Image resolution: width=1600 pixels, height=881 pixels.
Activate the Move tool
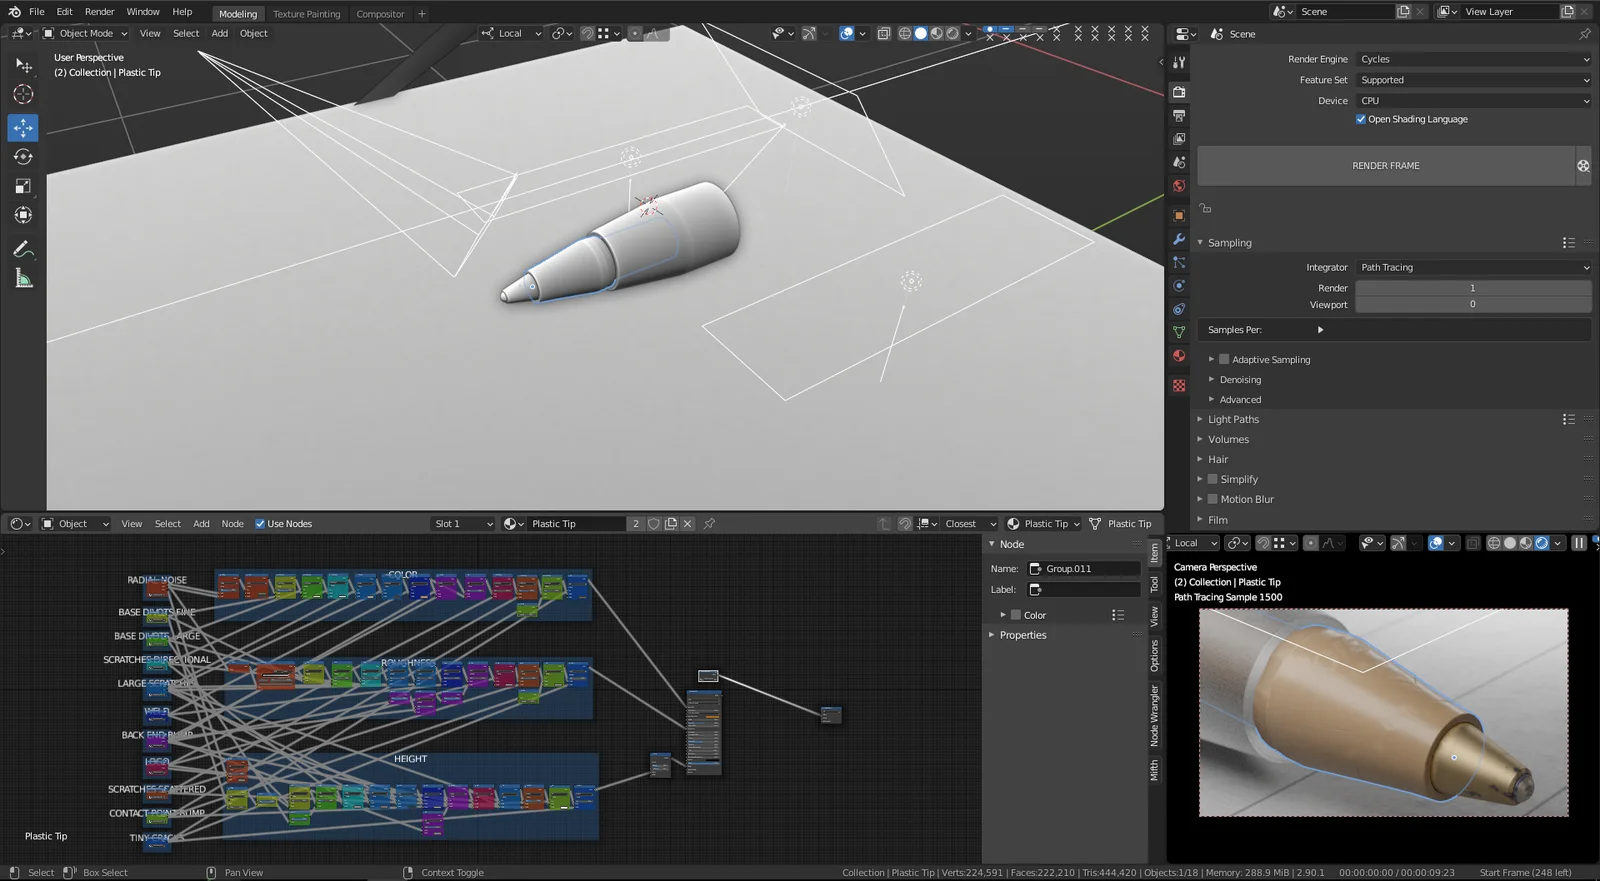23,128
